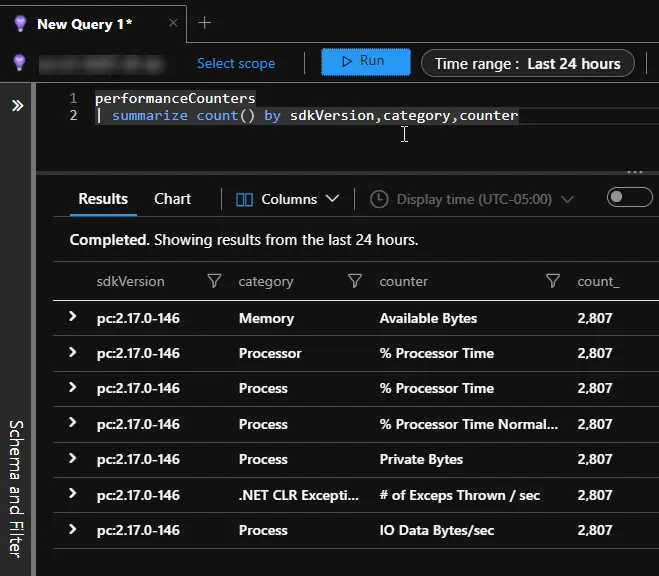Expand the Processor % Processor Time row
Screen dimensions: 659x576
pyautogui.click(x=72, y=352)
